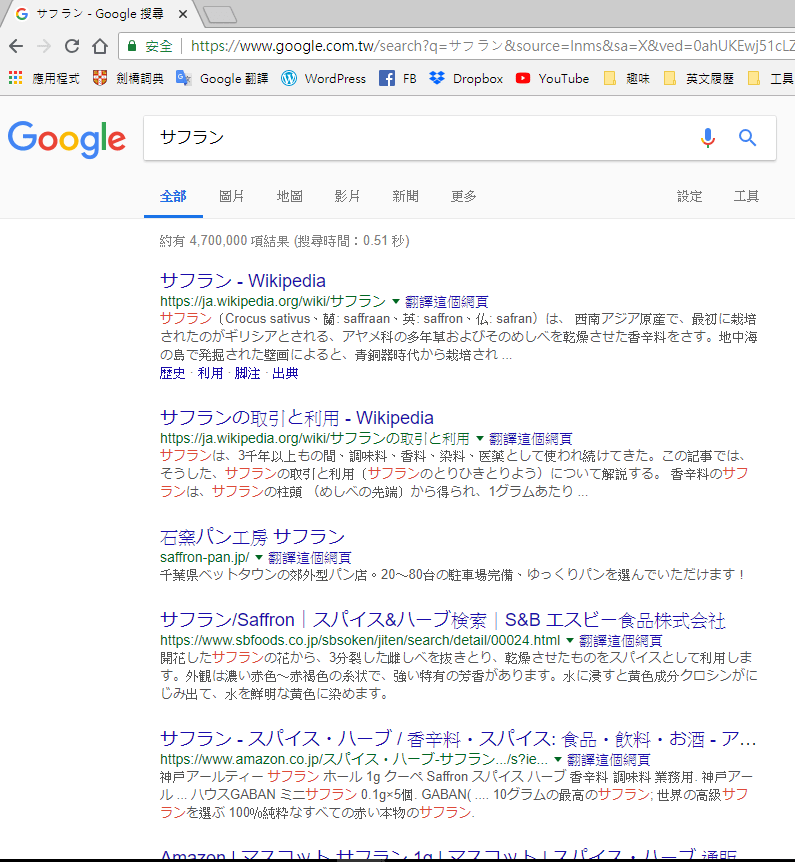Click the Google logo
Image resolution: width=795 pixels, height=862 pixels.
tap(67, 139)
